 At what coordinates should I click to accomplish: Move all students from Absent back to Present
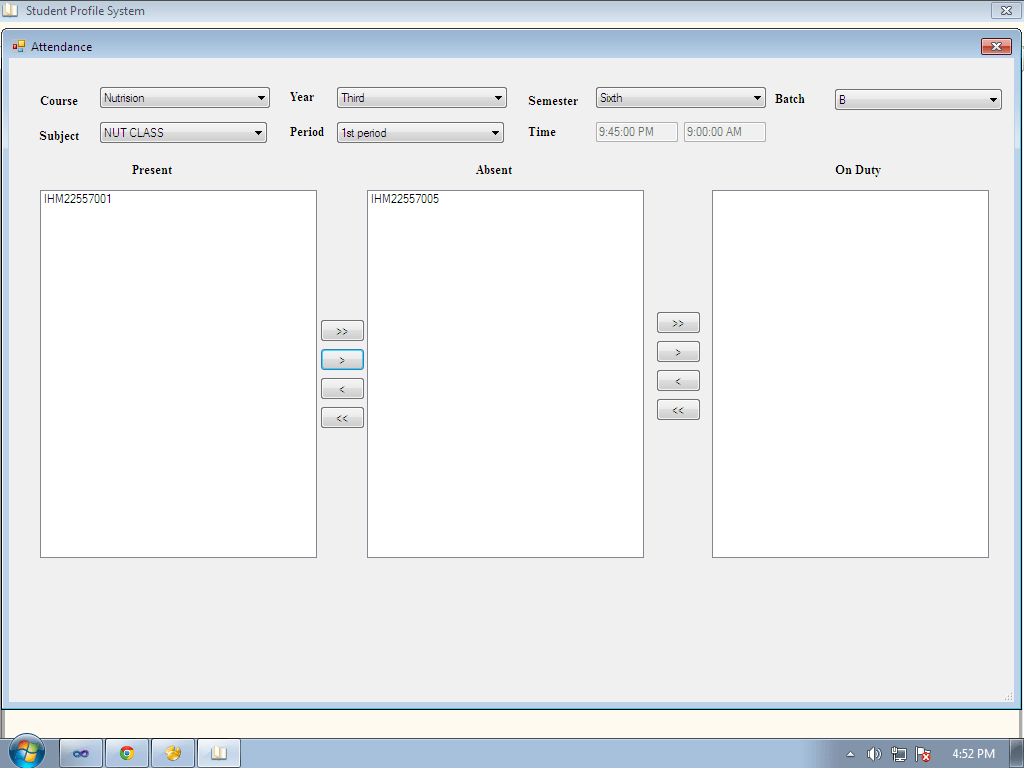342,418
